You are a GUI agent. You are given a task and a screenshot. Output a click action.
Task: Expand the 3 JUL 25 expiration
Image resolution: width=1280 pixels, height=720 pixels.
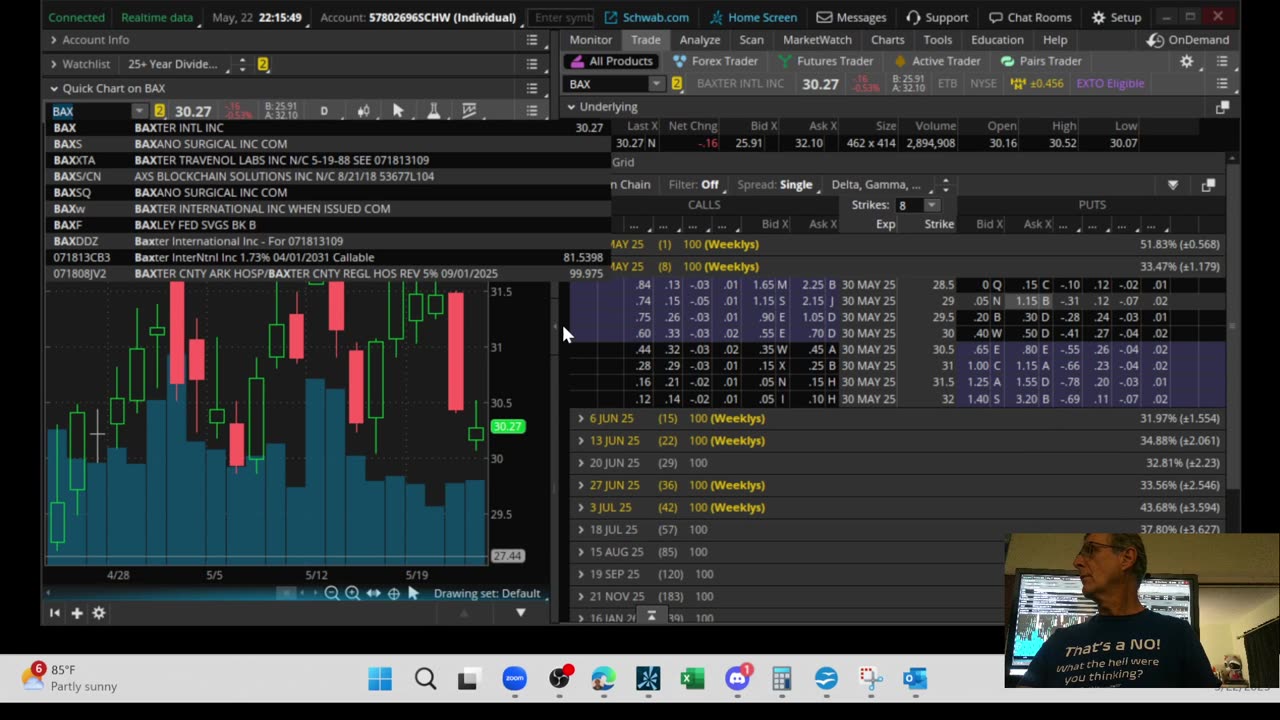pyautogui.click(x=581, y=507)
